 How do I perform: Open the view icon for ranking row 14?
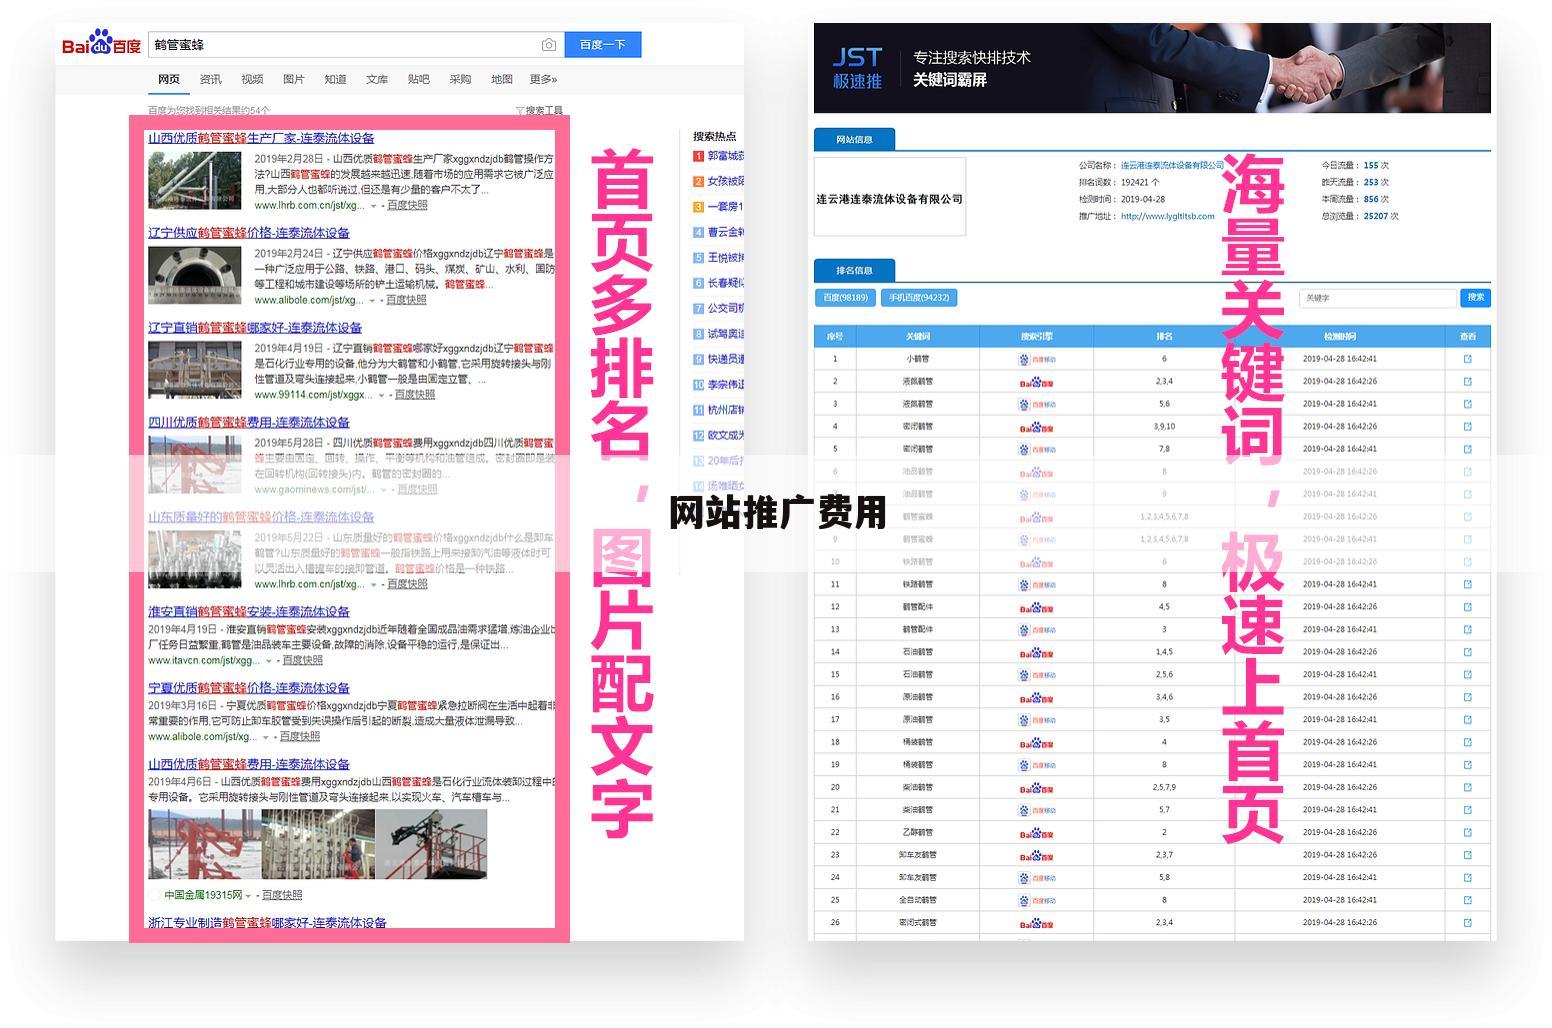(1467, 652)
